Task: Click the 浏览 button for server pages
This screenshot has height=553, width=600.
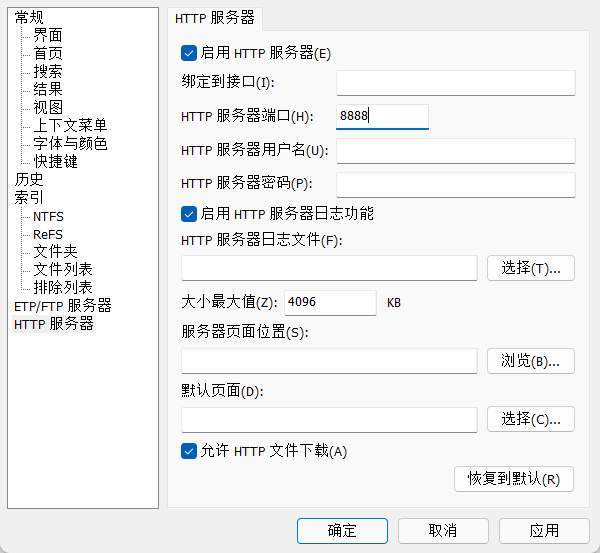Action: tap(531, 361)
